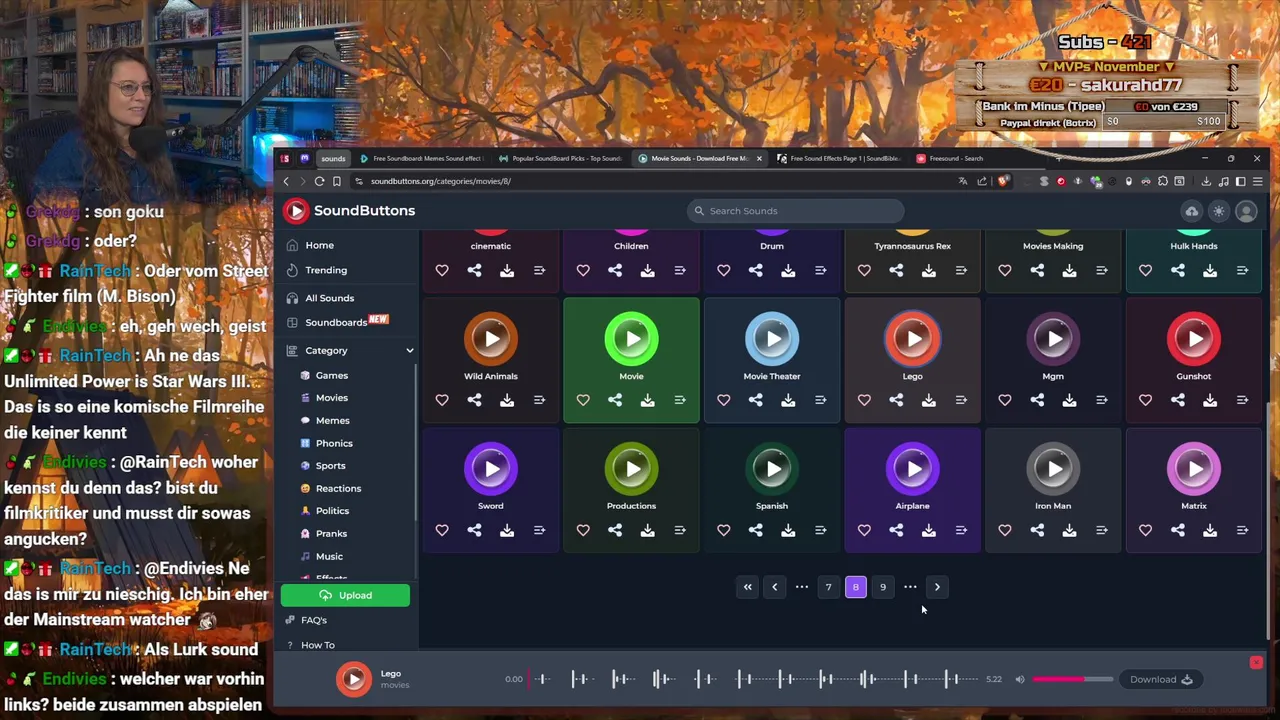Open the user profile avatar

click(1246, 211)
